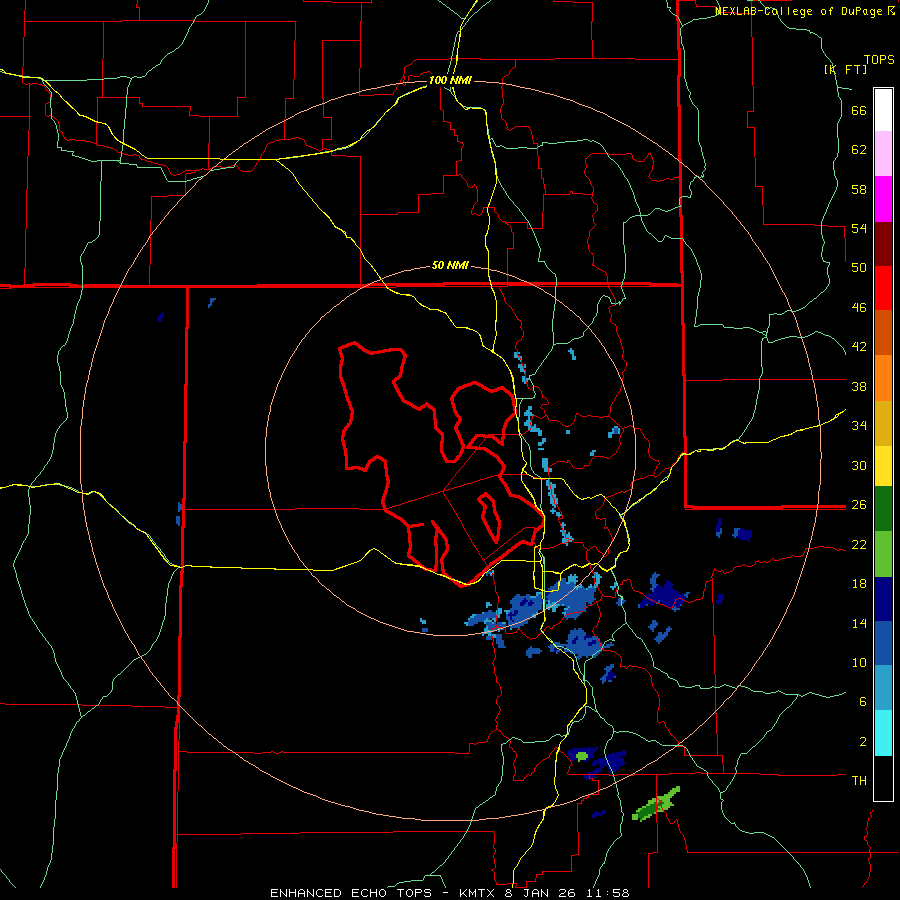Screen dimensions: 900x900
Task: Click the 22 legend value
Action: pos(859,545)
